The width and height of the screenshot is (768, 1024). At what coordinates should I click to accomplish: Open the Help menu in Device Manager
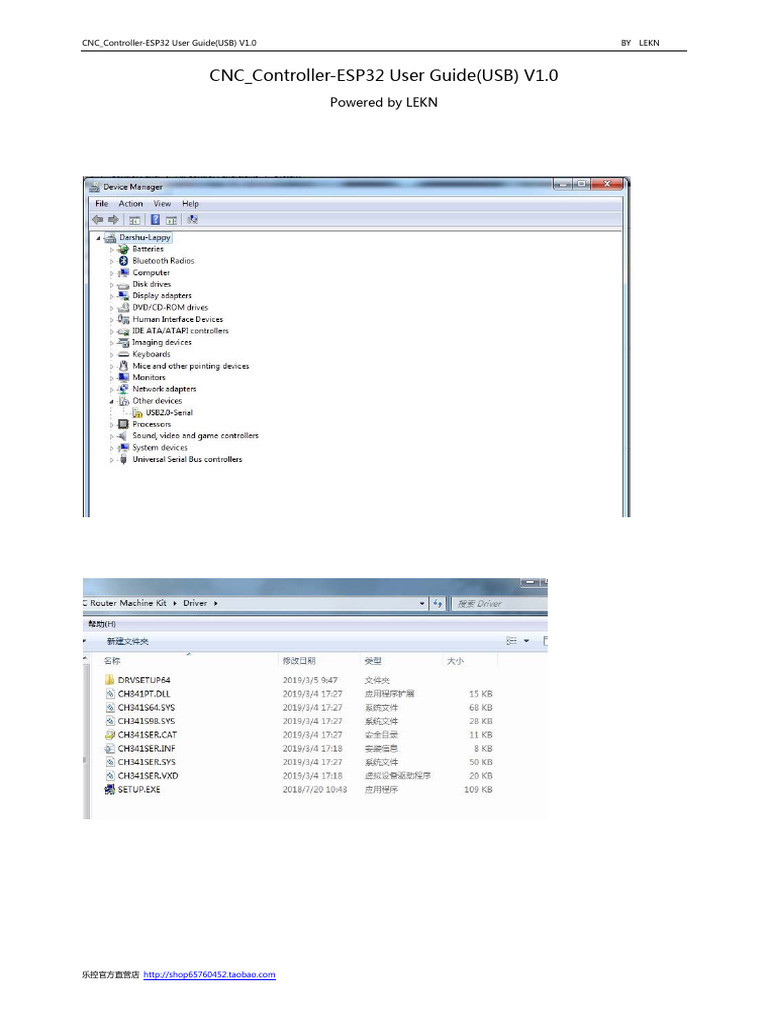pyautogui.click(x=190, y=204)
